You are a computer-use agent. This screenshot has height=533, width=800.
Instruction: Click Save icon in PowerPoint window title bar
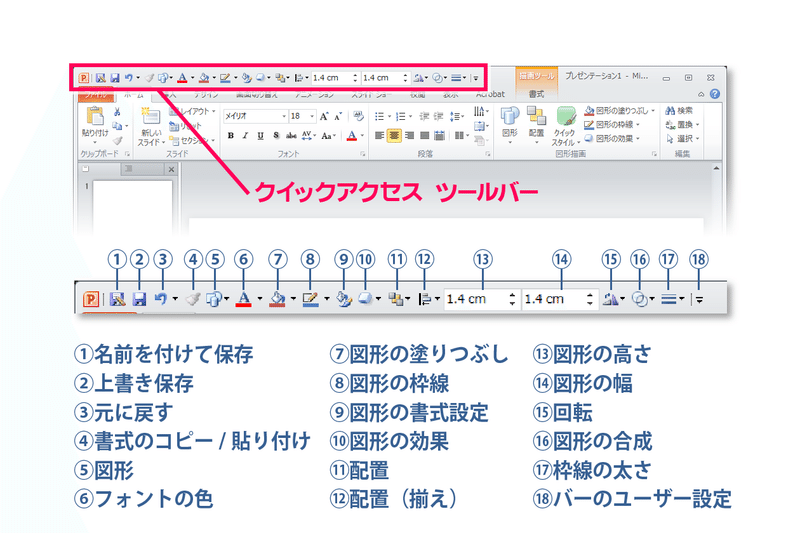115,78
